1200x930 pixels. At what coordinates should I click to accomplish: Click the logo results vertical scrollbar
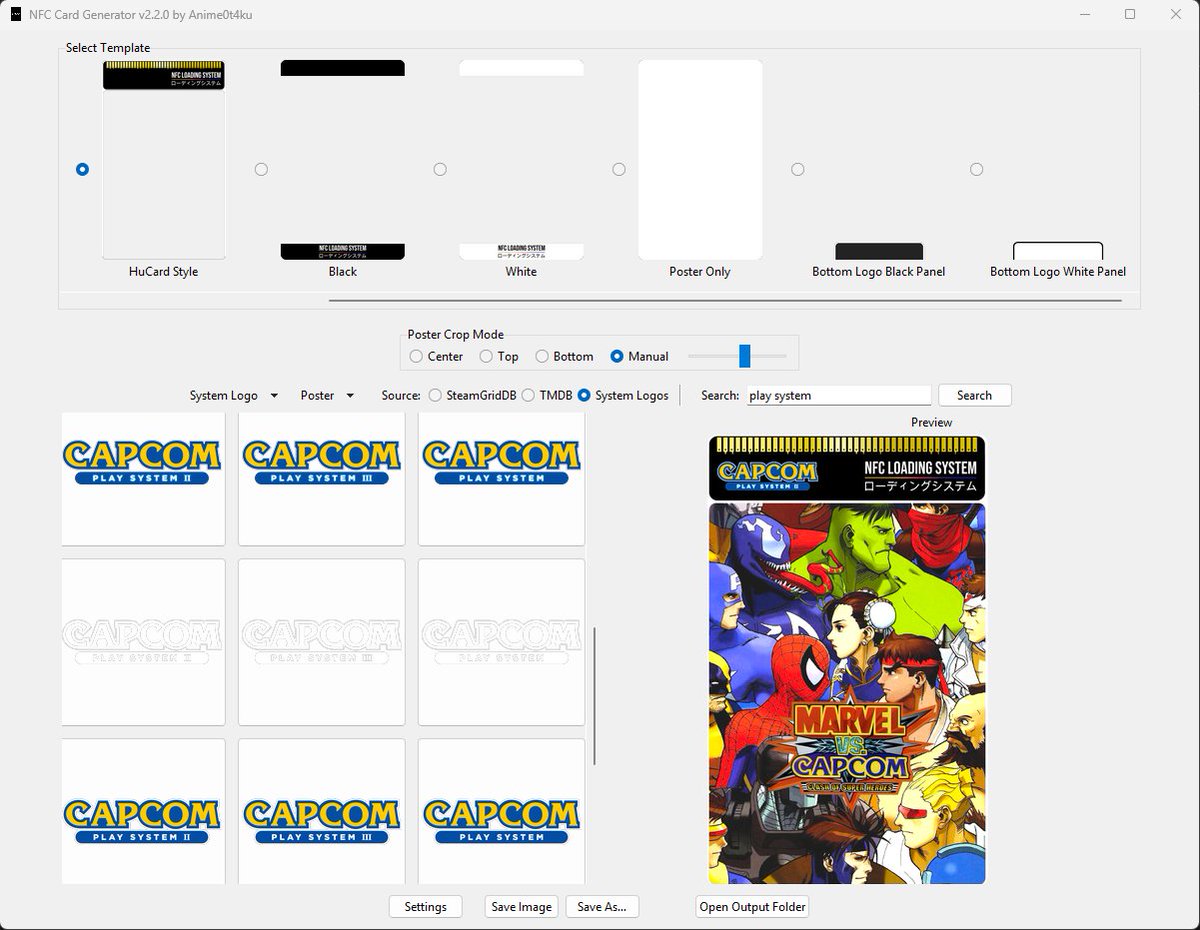point(595,697)
